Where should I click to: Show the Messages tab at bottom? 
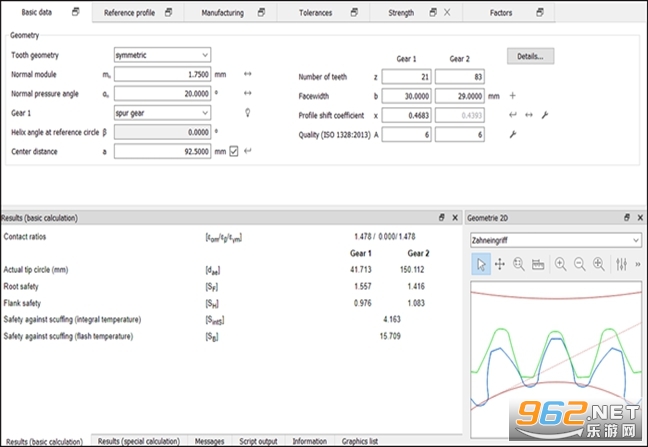[209, 441]
